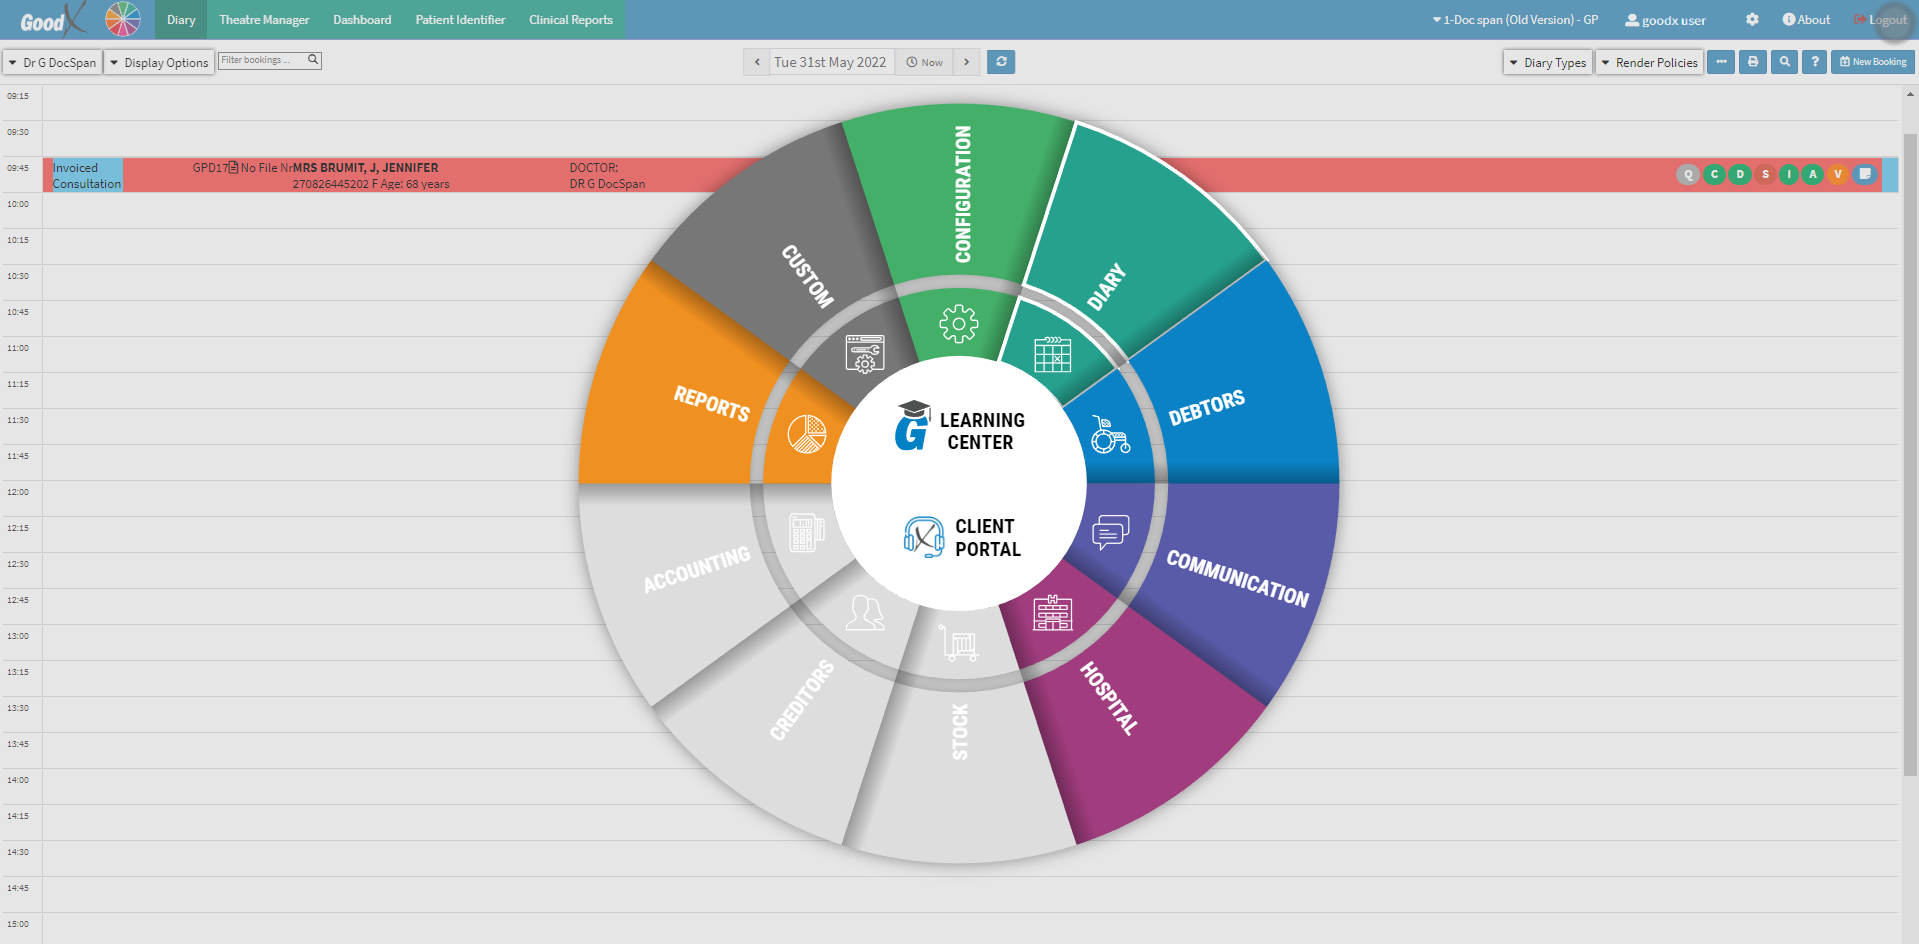The image size is (1919, 944).
Task: Open the GoodX color wheel navigation icon
Action: click(x=123, y=19)
